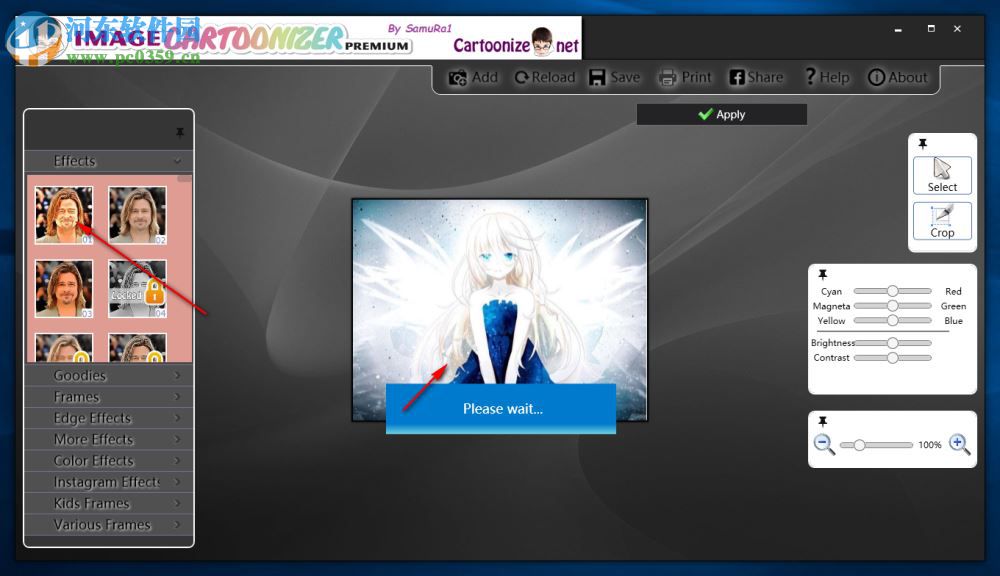The image size is (1000, 576).
Task: Expand the Goodies section
Action: (x=108, y=375)
